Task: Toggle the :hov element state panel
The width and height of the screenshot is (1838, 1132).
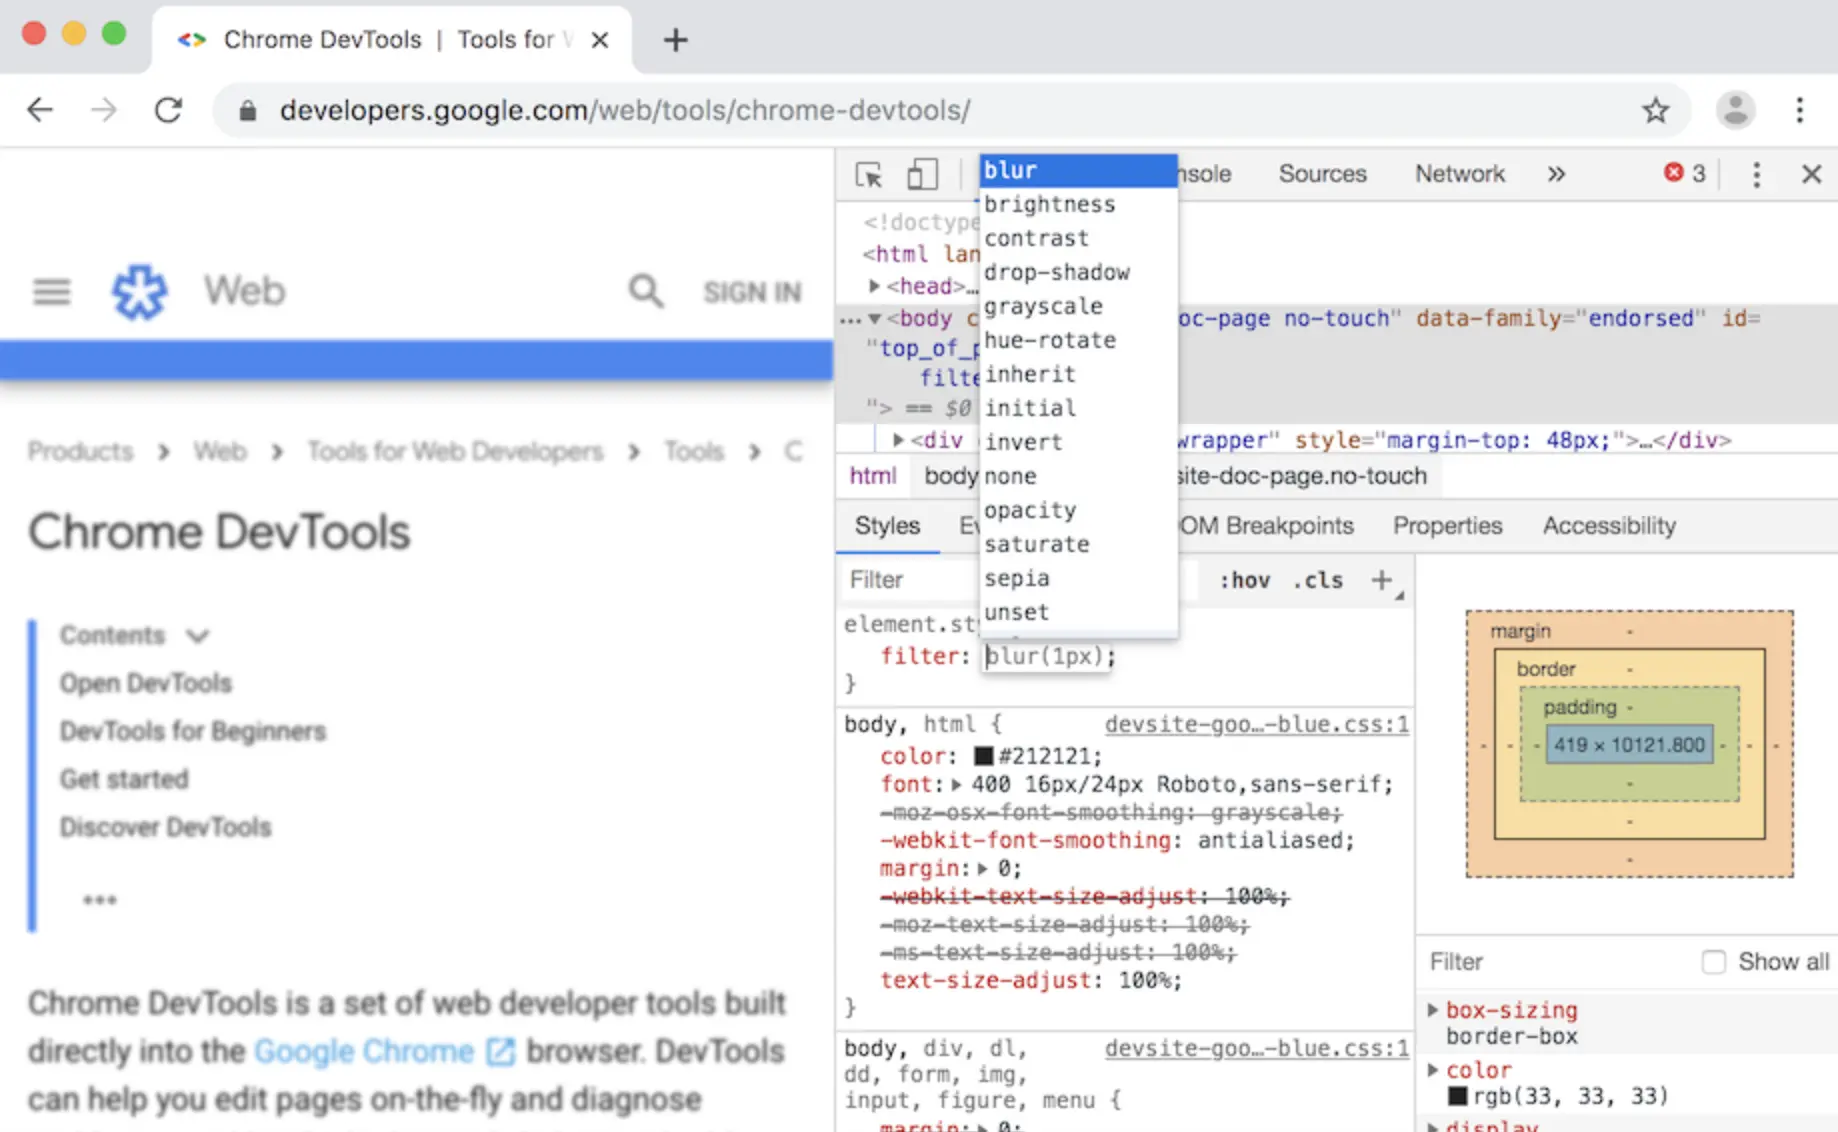Action: (1245, 580)
